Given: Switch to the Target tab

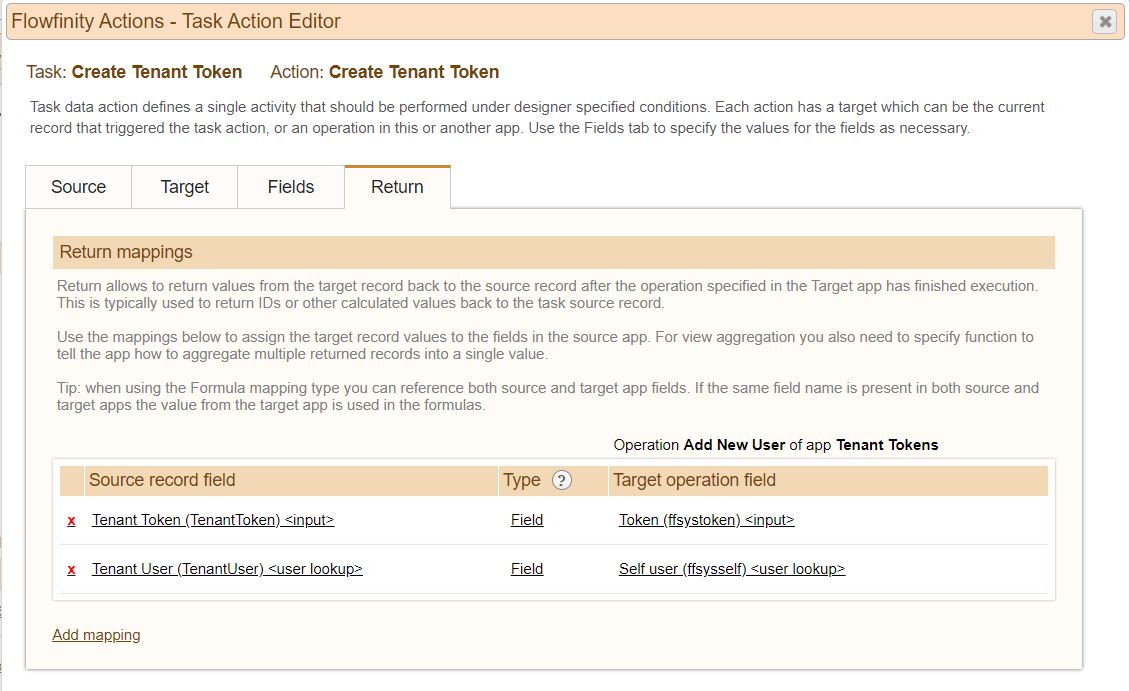Looking at the screenshot, I should click(x=184, y=187).
